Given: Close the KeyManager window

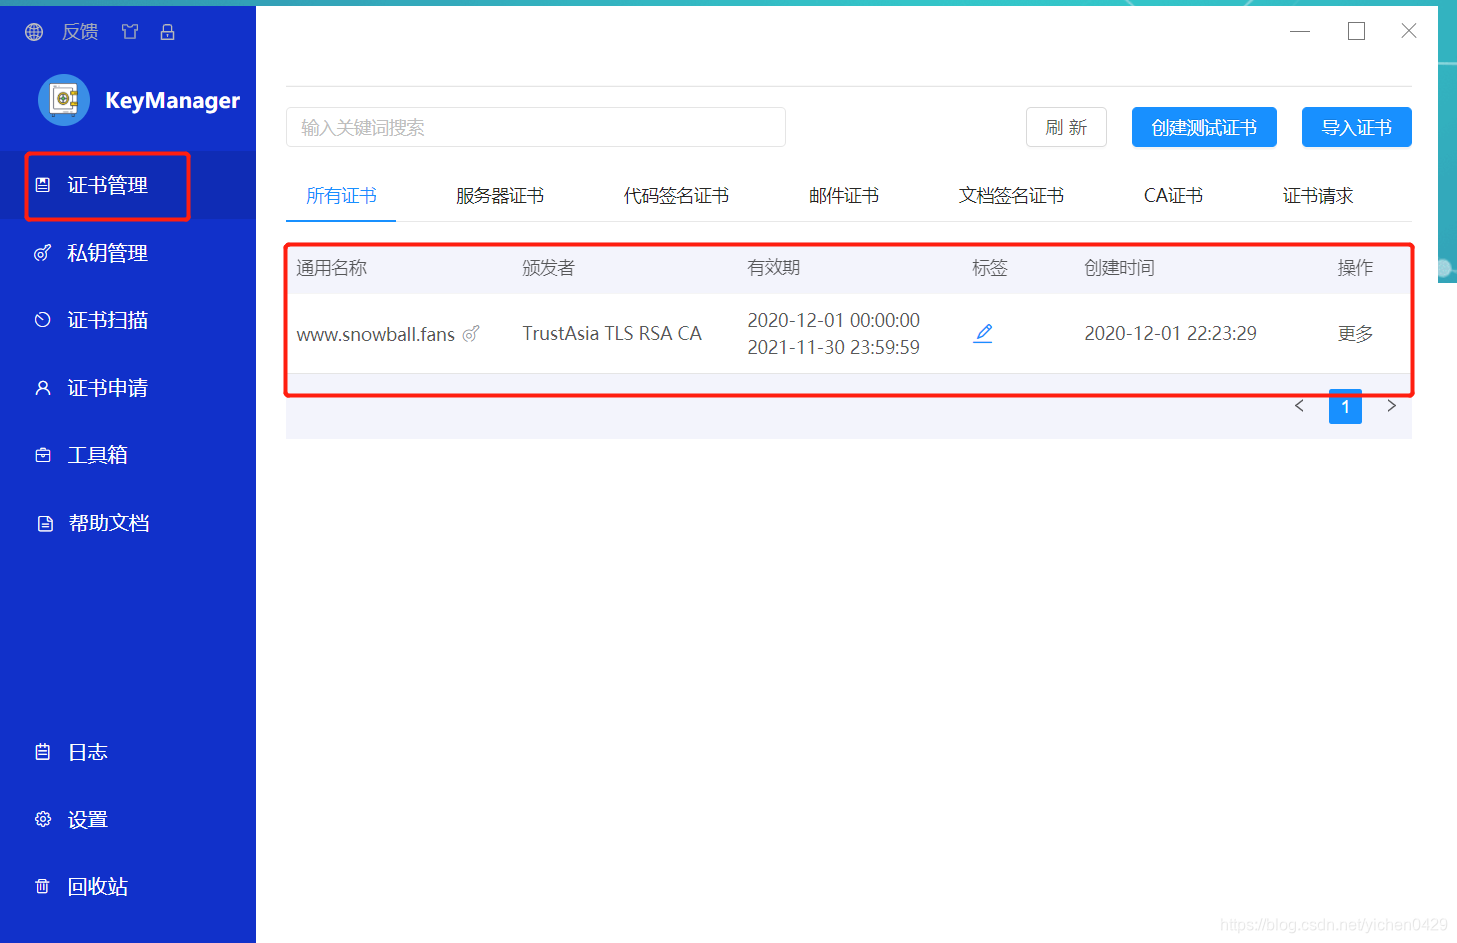Looking at the screenshot, I should 1409,31.
